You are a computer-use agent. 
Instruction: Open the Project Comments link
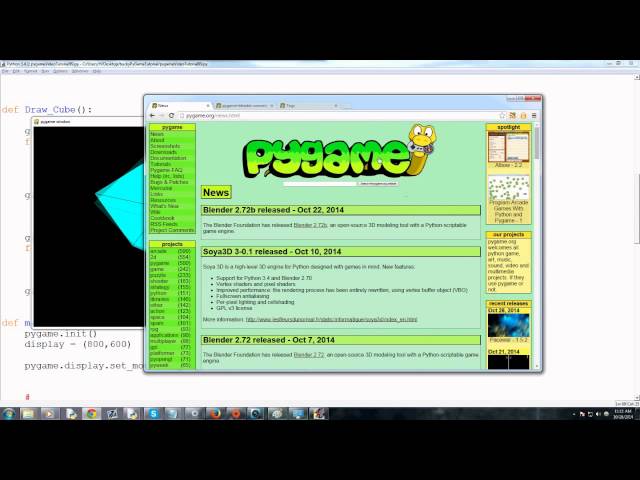[x=172, y=230]
